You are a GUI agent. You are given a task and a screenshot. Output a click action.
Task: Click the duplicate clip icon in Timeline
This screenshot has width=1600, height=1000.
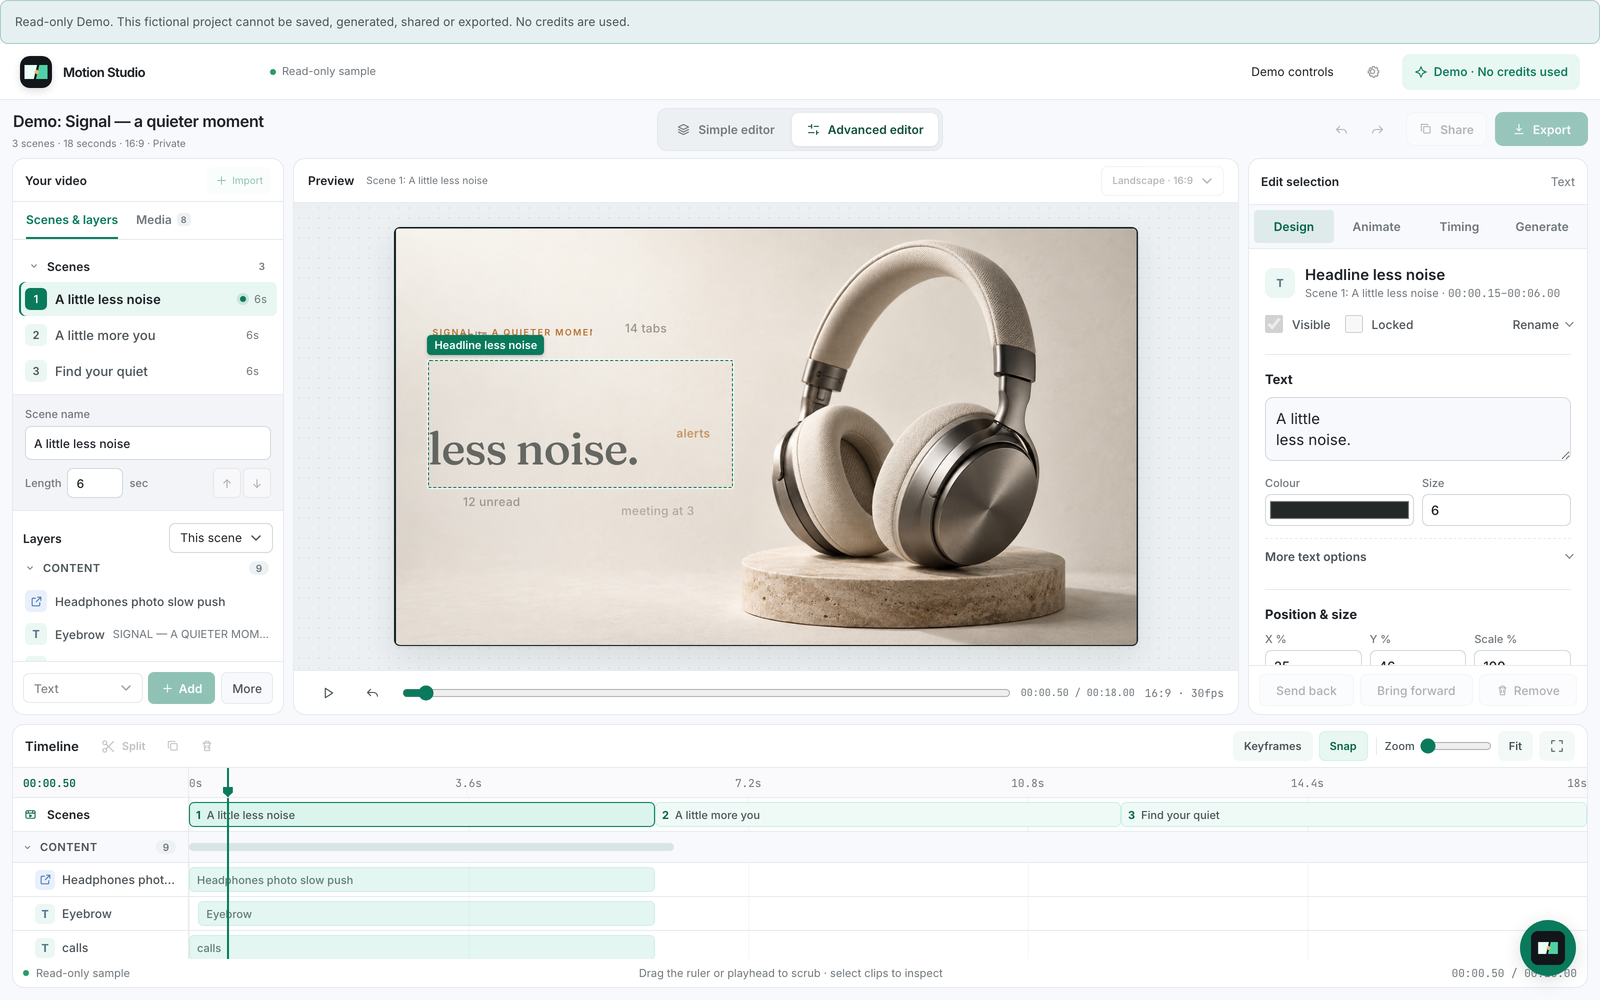[x=173, y=746]
